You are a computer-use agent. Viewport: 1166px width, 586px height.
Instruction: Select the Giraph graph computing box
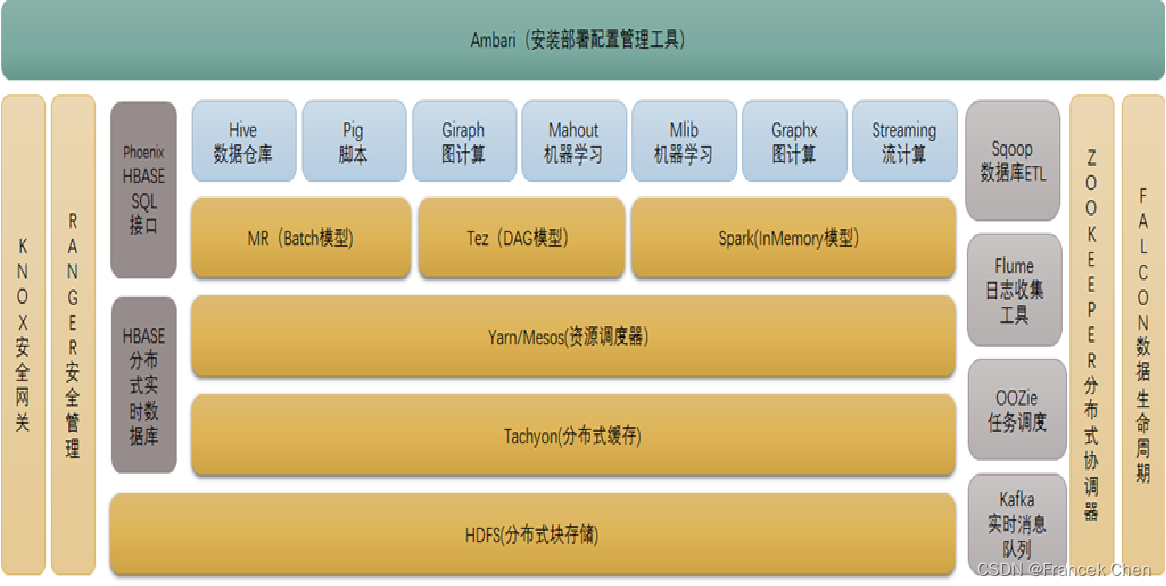click(463, 142)
